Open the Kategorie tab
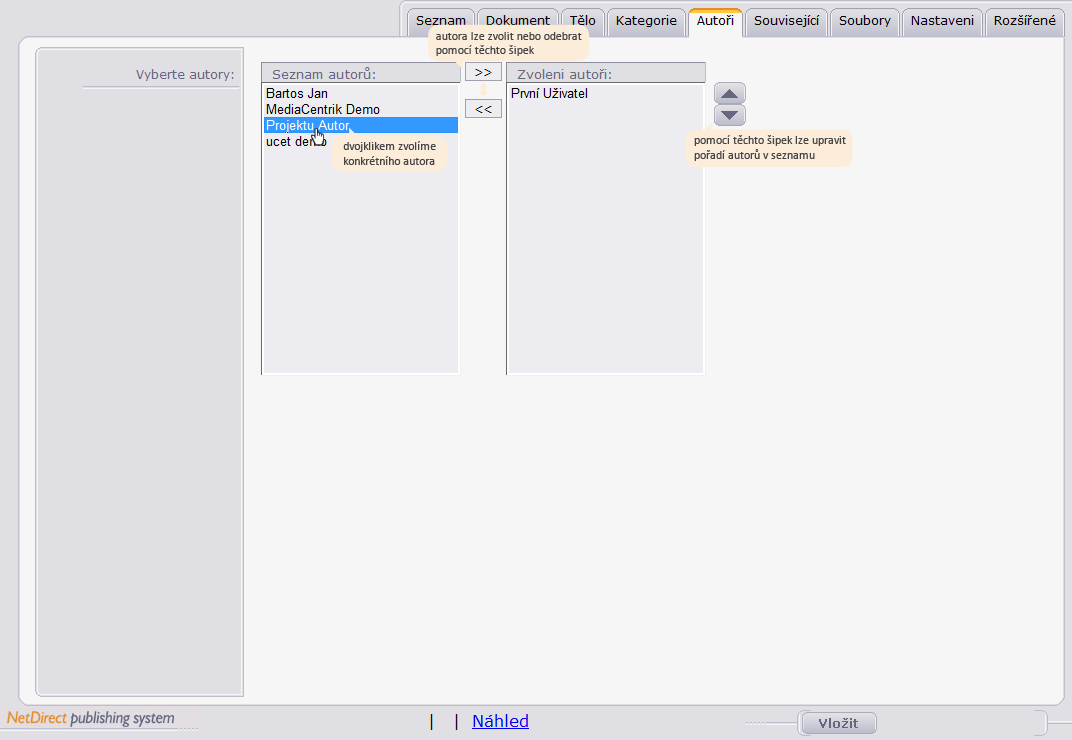The image size is (1072, 740). [646, 21]
